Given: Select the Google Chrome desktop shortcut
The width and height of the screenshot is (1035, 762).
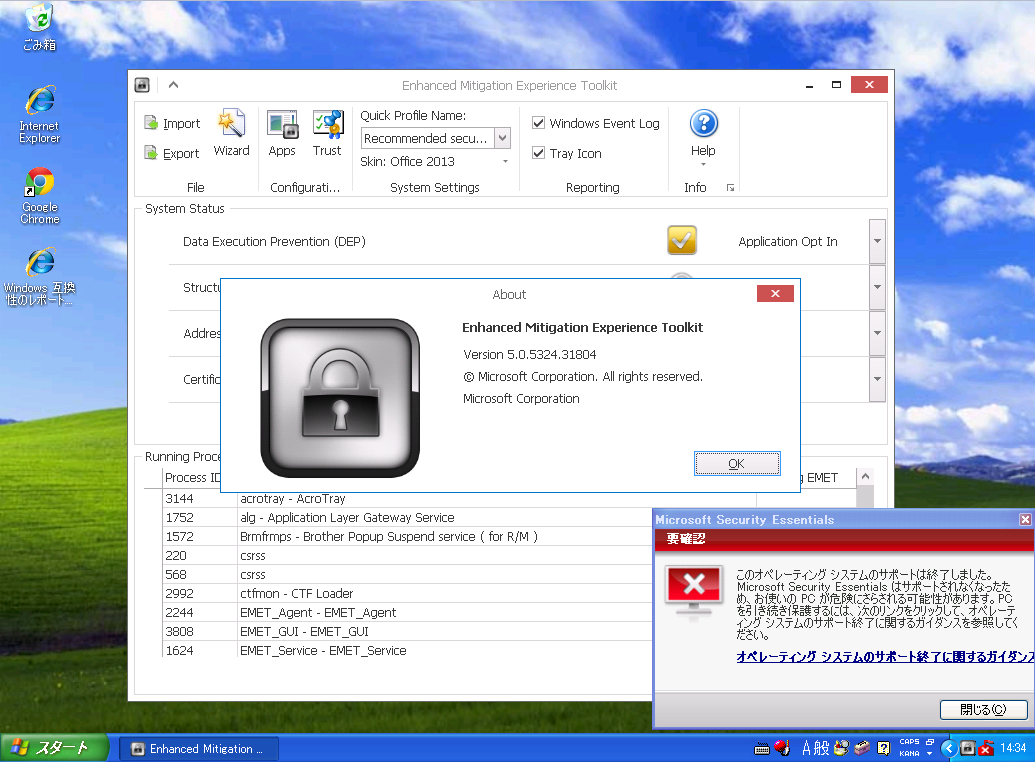Looking at the screenshot, I should pyautogui.click(x=40, y=196).
